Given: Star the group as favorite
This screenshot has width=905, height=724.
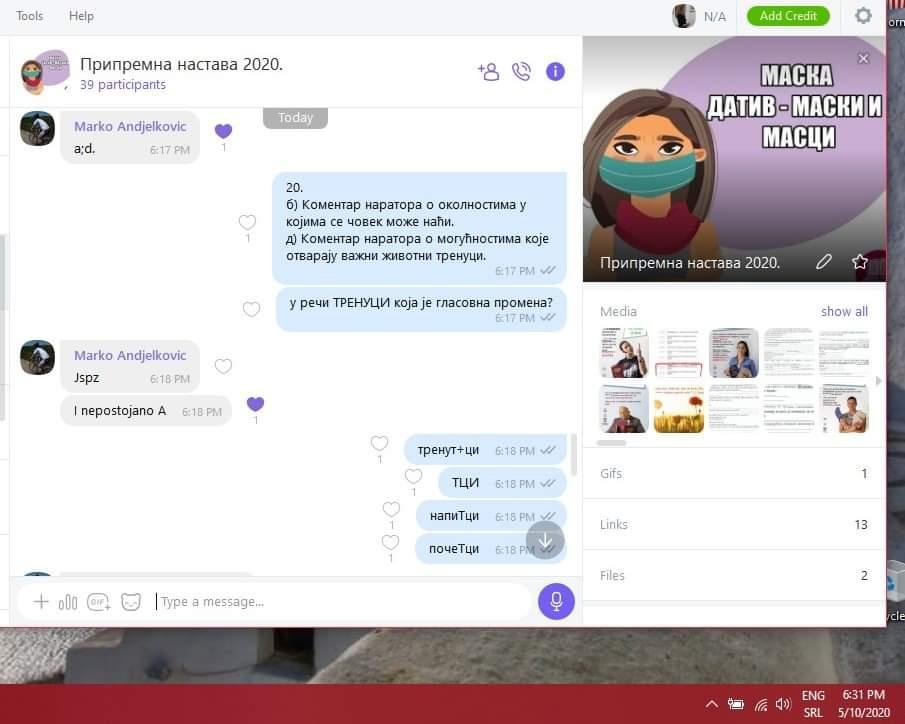Looking at the screenshot, I should click(x=859, y=262).
